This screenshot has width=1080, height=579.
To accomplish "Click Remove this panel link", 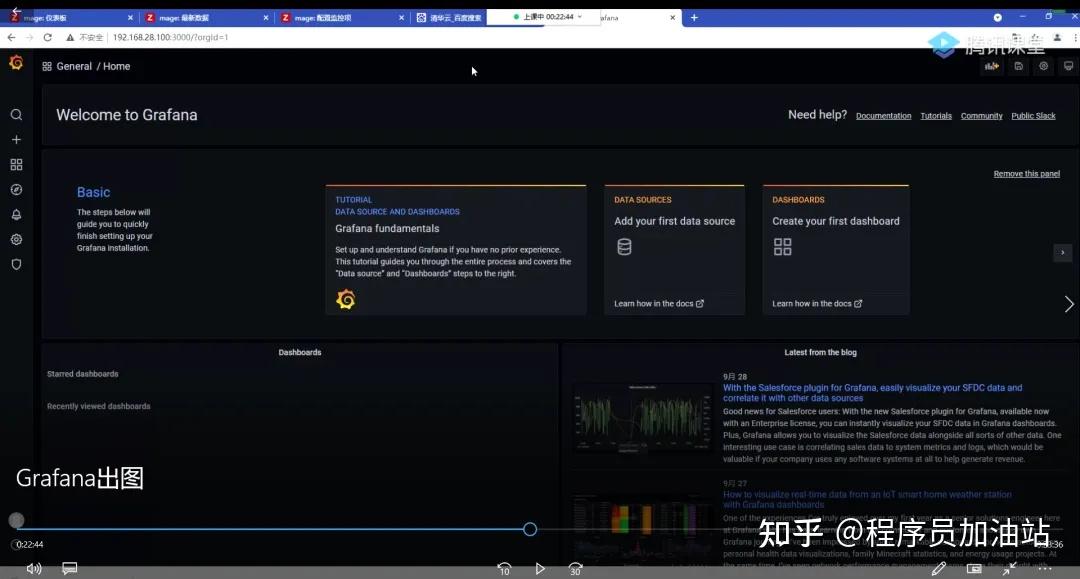I will pyautogui.click(x=1026, y=173).
